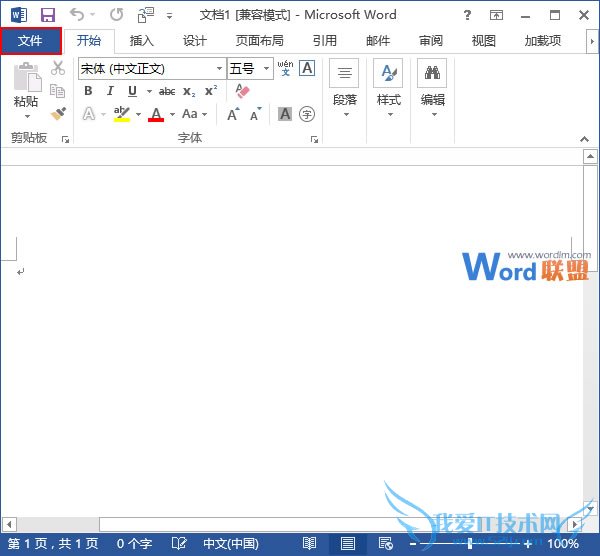
Task: Click the 中文(中国) language button
Action: (x=229, y=544)
